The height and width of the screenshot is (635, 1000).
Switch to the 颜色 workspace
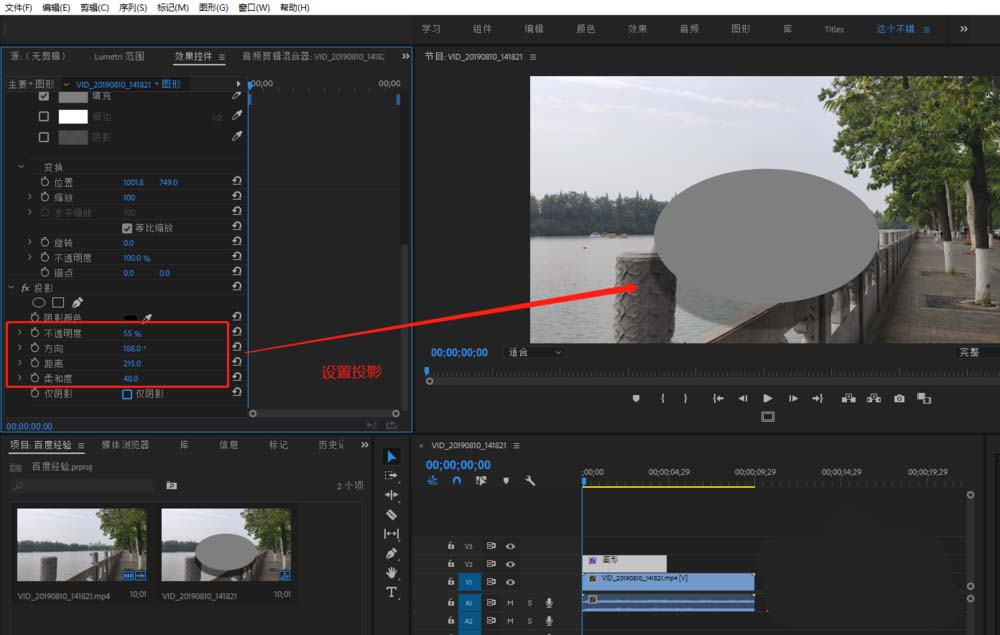coord(585,29)
